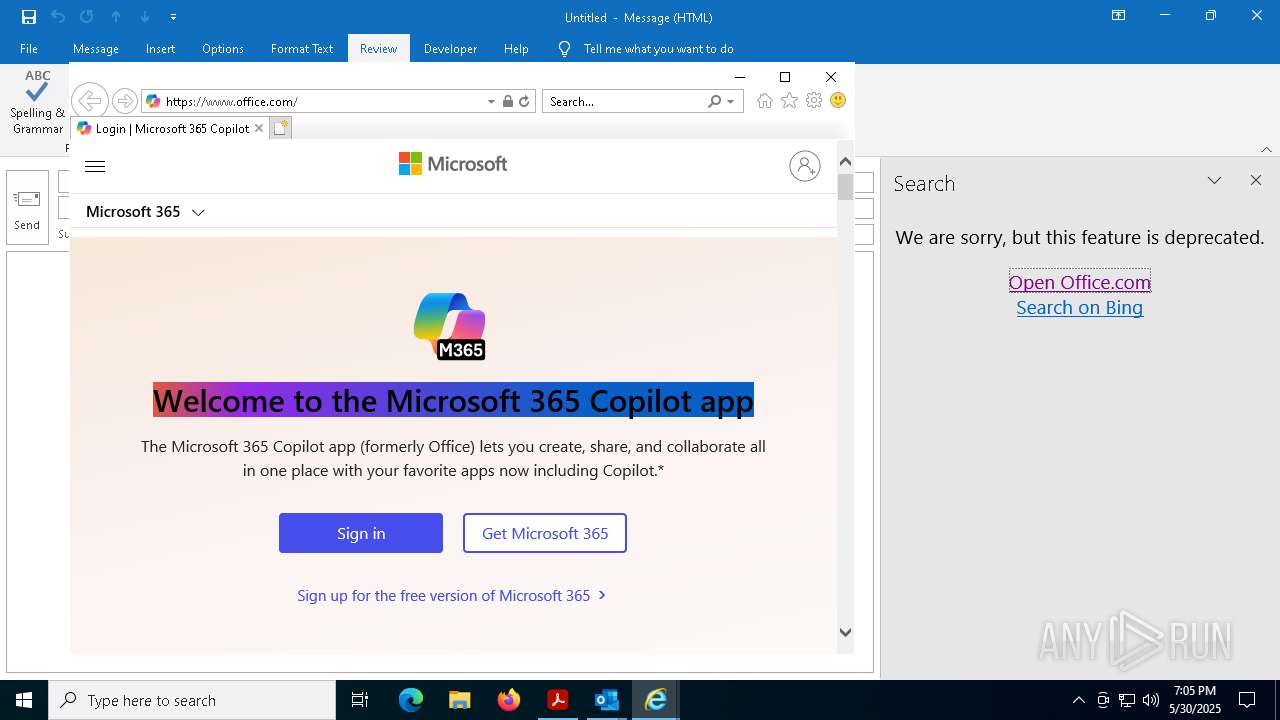Viewport: 1280px width, 720px height.
Task: Open Outlook from taskbar
Action: (x=606, y=700)
